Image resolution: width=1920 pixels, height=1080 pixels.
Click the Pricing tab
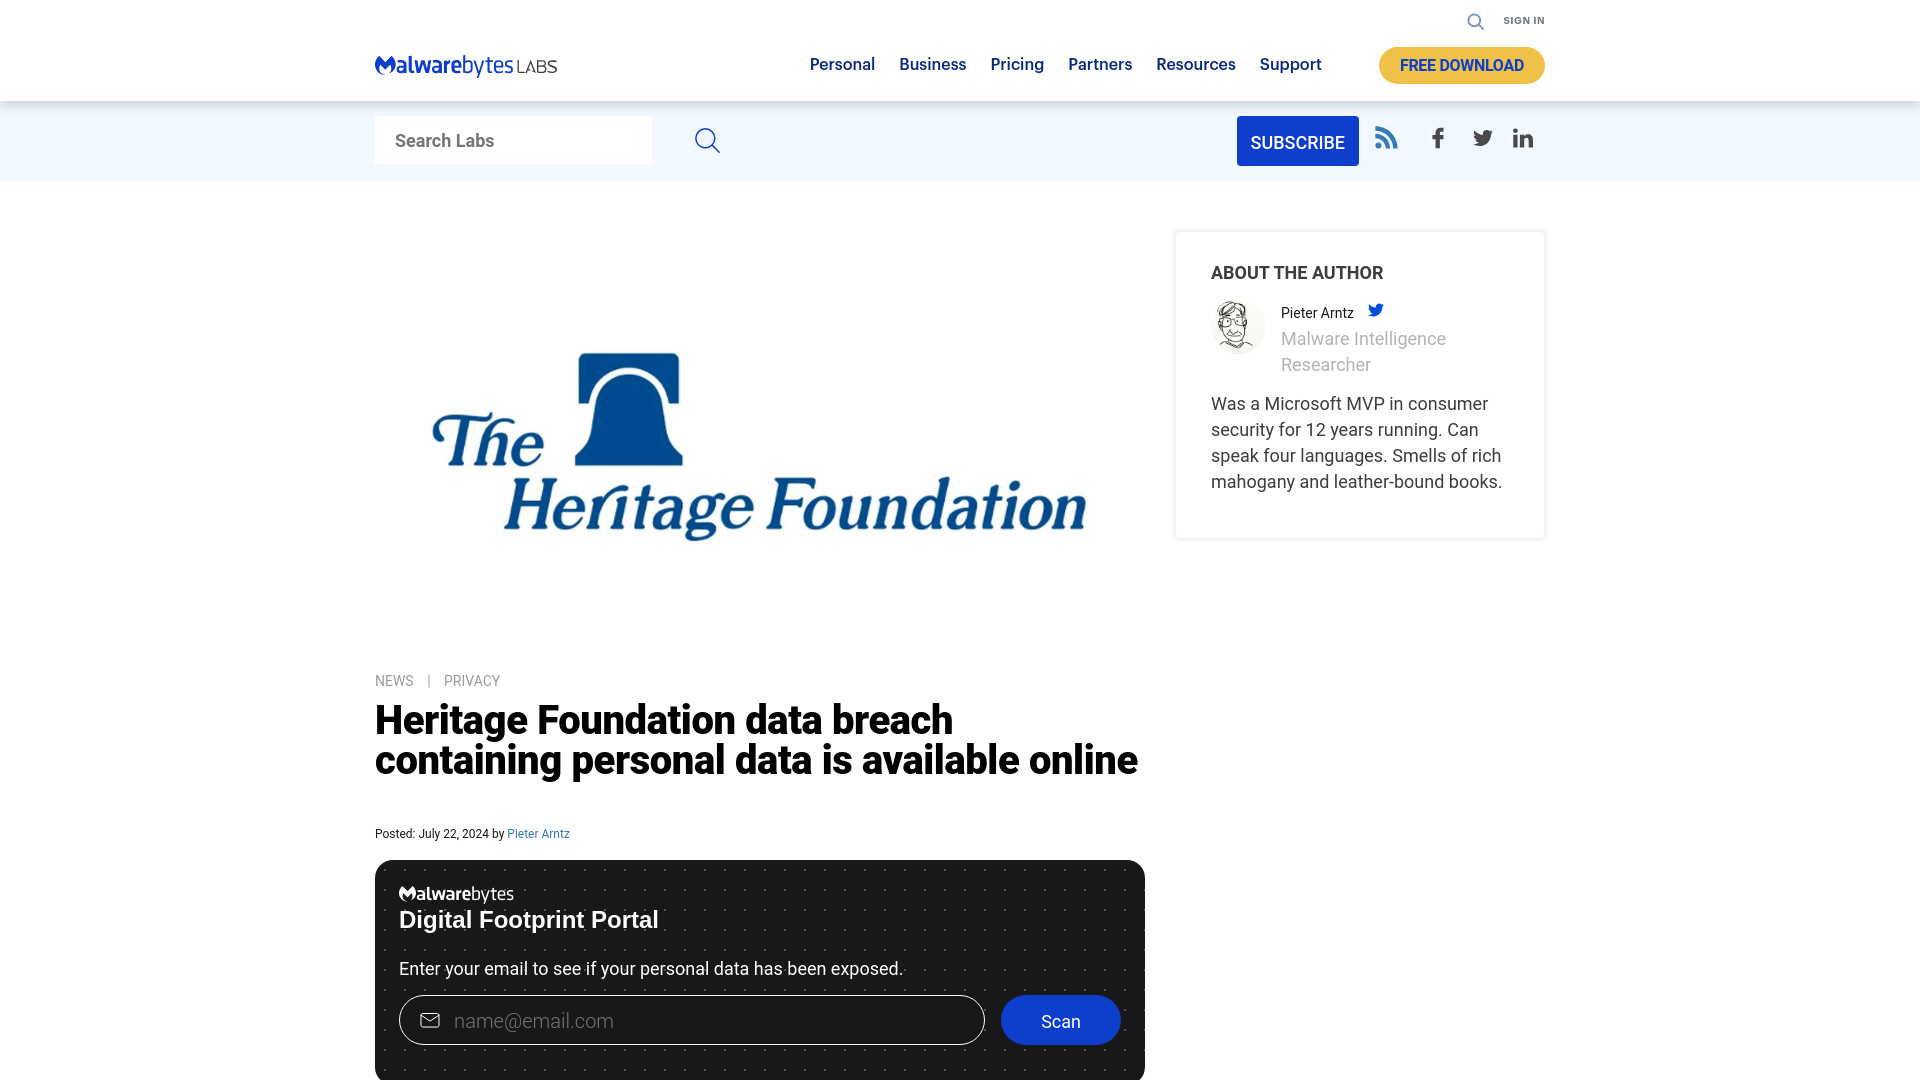coord(1017,63)
